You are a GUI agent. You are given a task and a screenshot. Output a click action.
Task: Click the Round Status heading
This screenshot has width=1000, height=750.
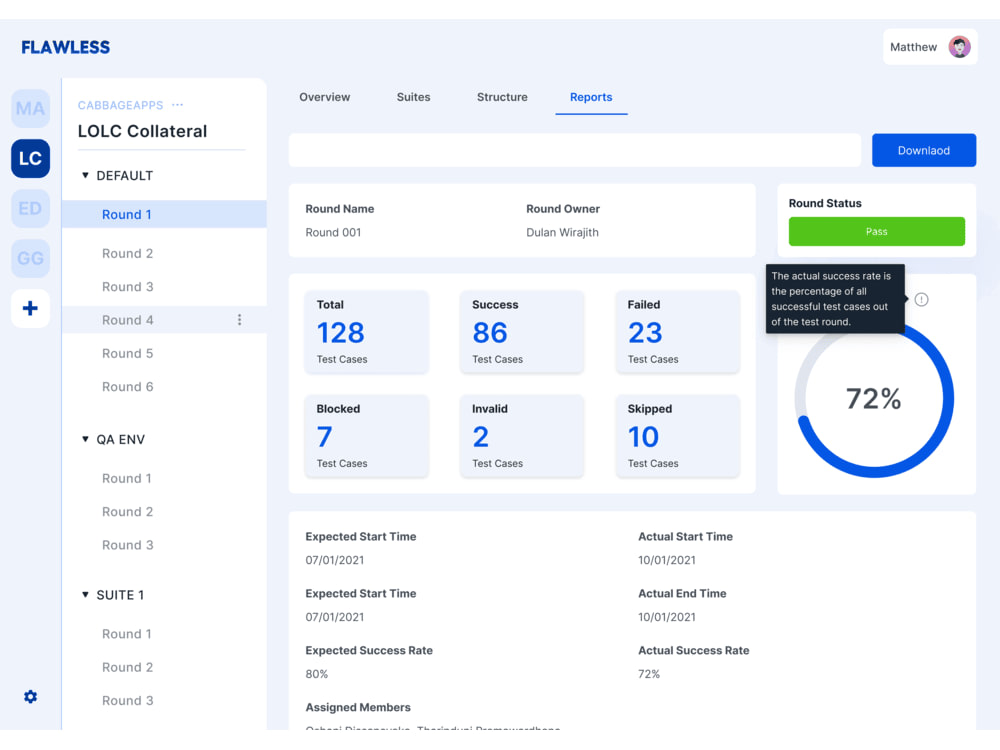[x=825, y=203]
